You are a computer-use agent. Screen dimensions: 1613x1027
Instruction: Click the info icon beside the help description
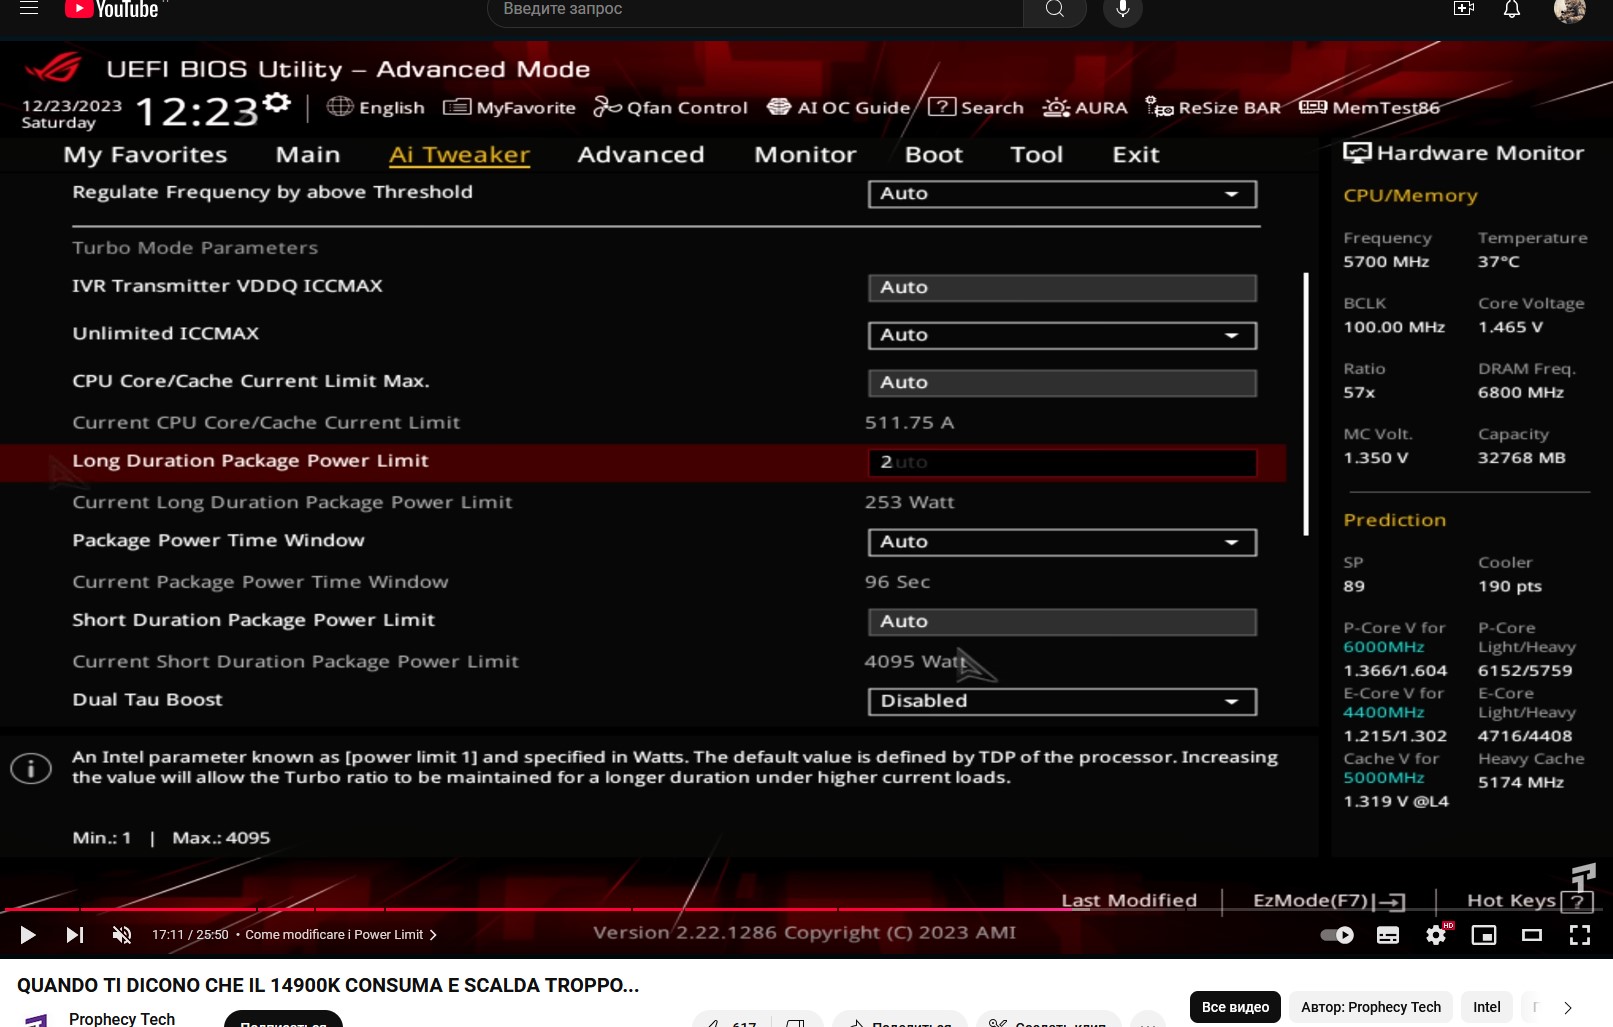pyautogui.click(x=31, y=768)
